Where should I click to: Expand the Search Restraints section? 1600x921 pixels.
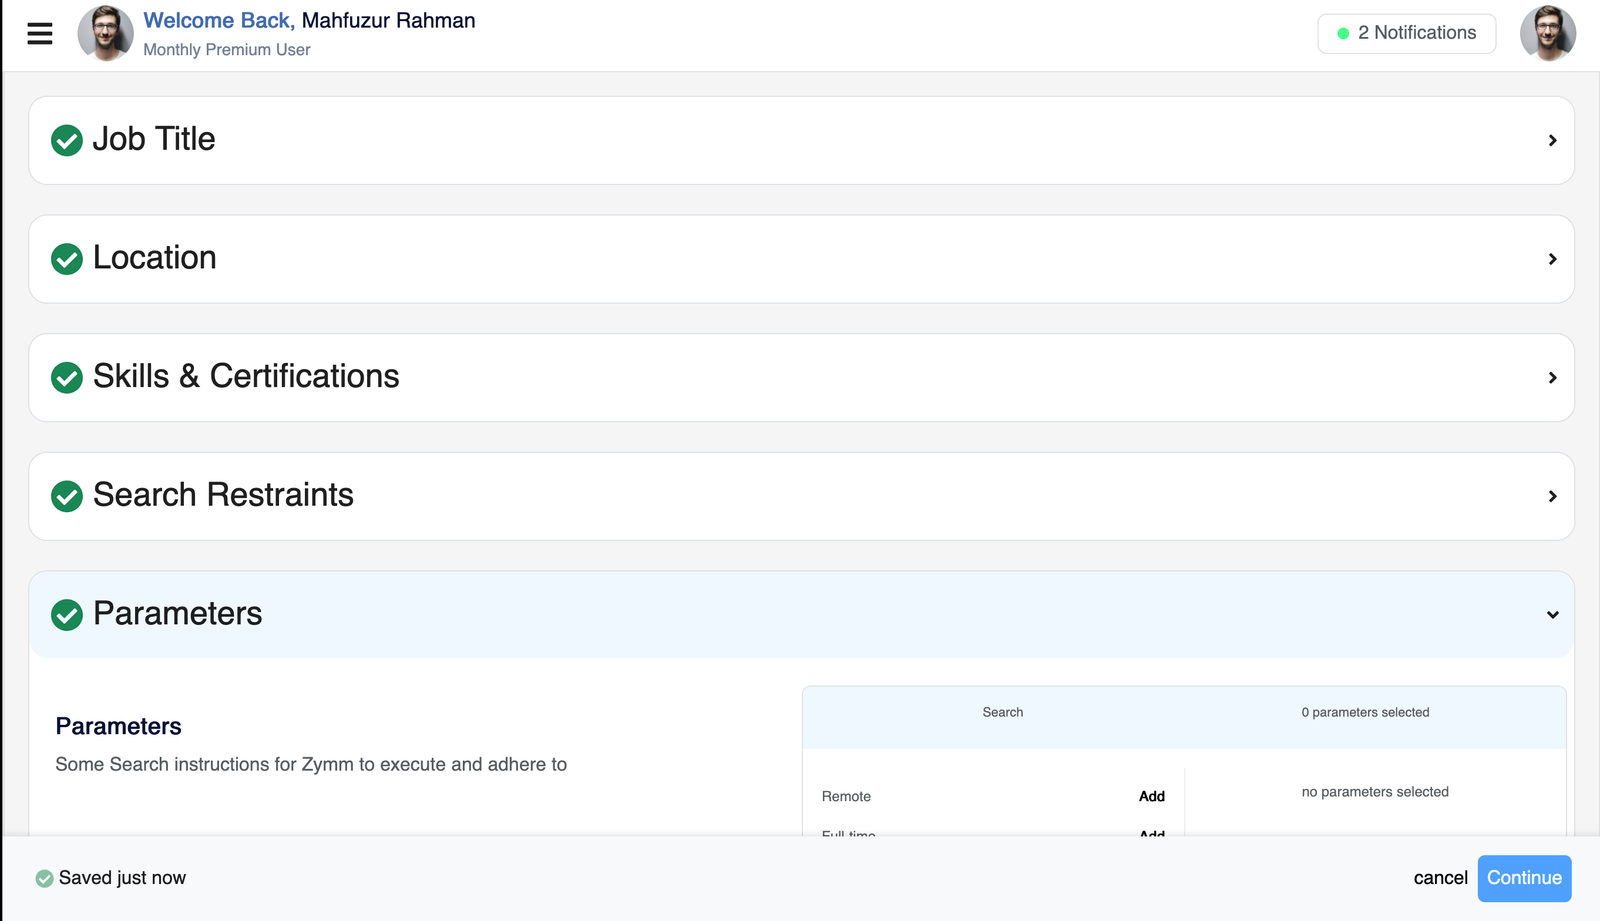click(1552, 496)
